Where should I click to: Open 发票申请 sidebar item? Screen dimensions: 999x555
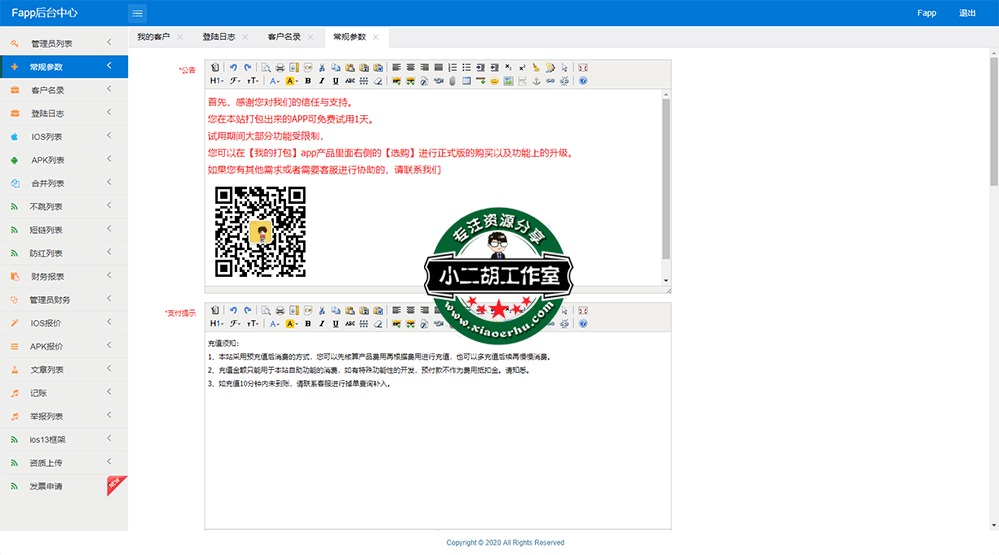point(64,486)
